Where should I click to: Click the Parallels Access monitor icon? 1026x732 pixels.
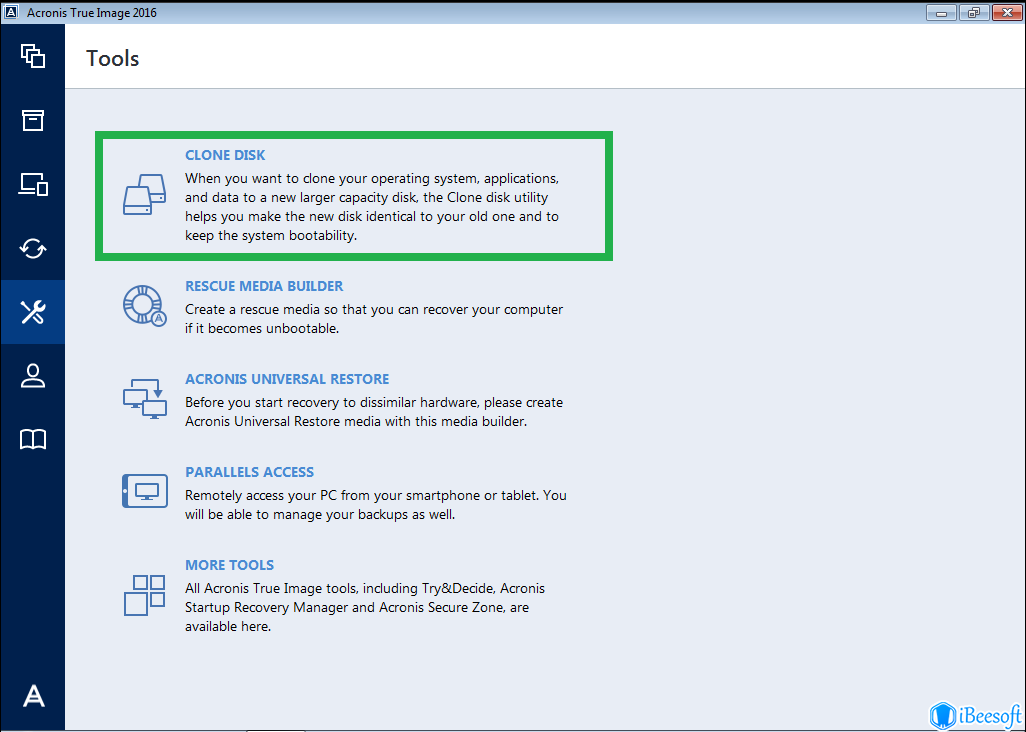click(145, 491)
